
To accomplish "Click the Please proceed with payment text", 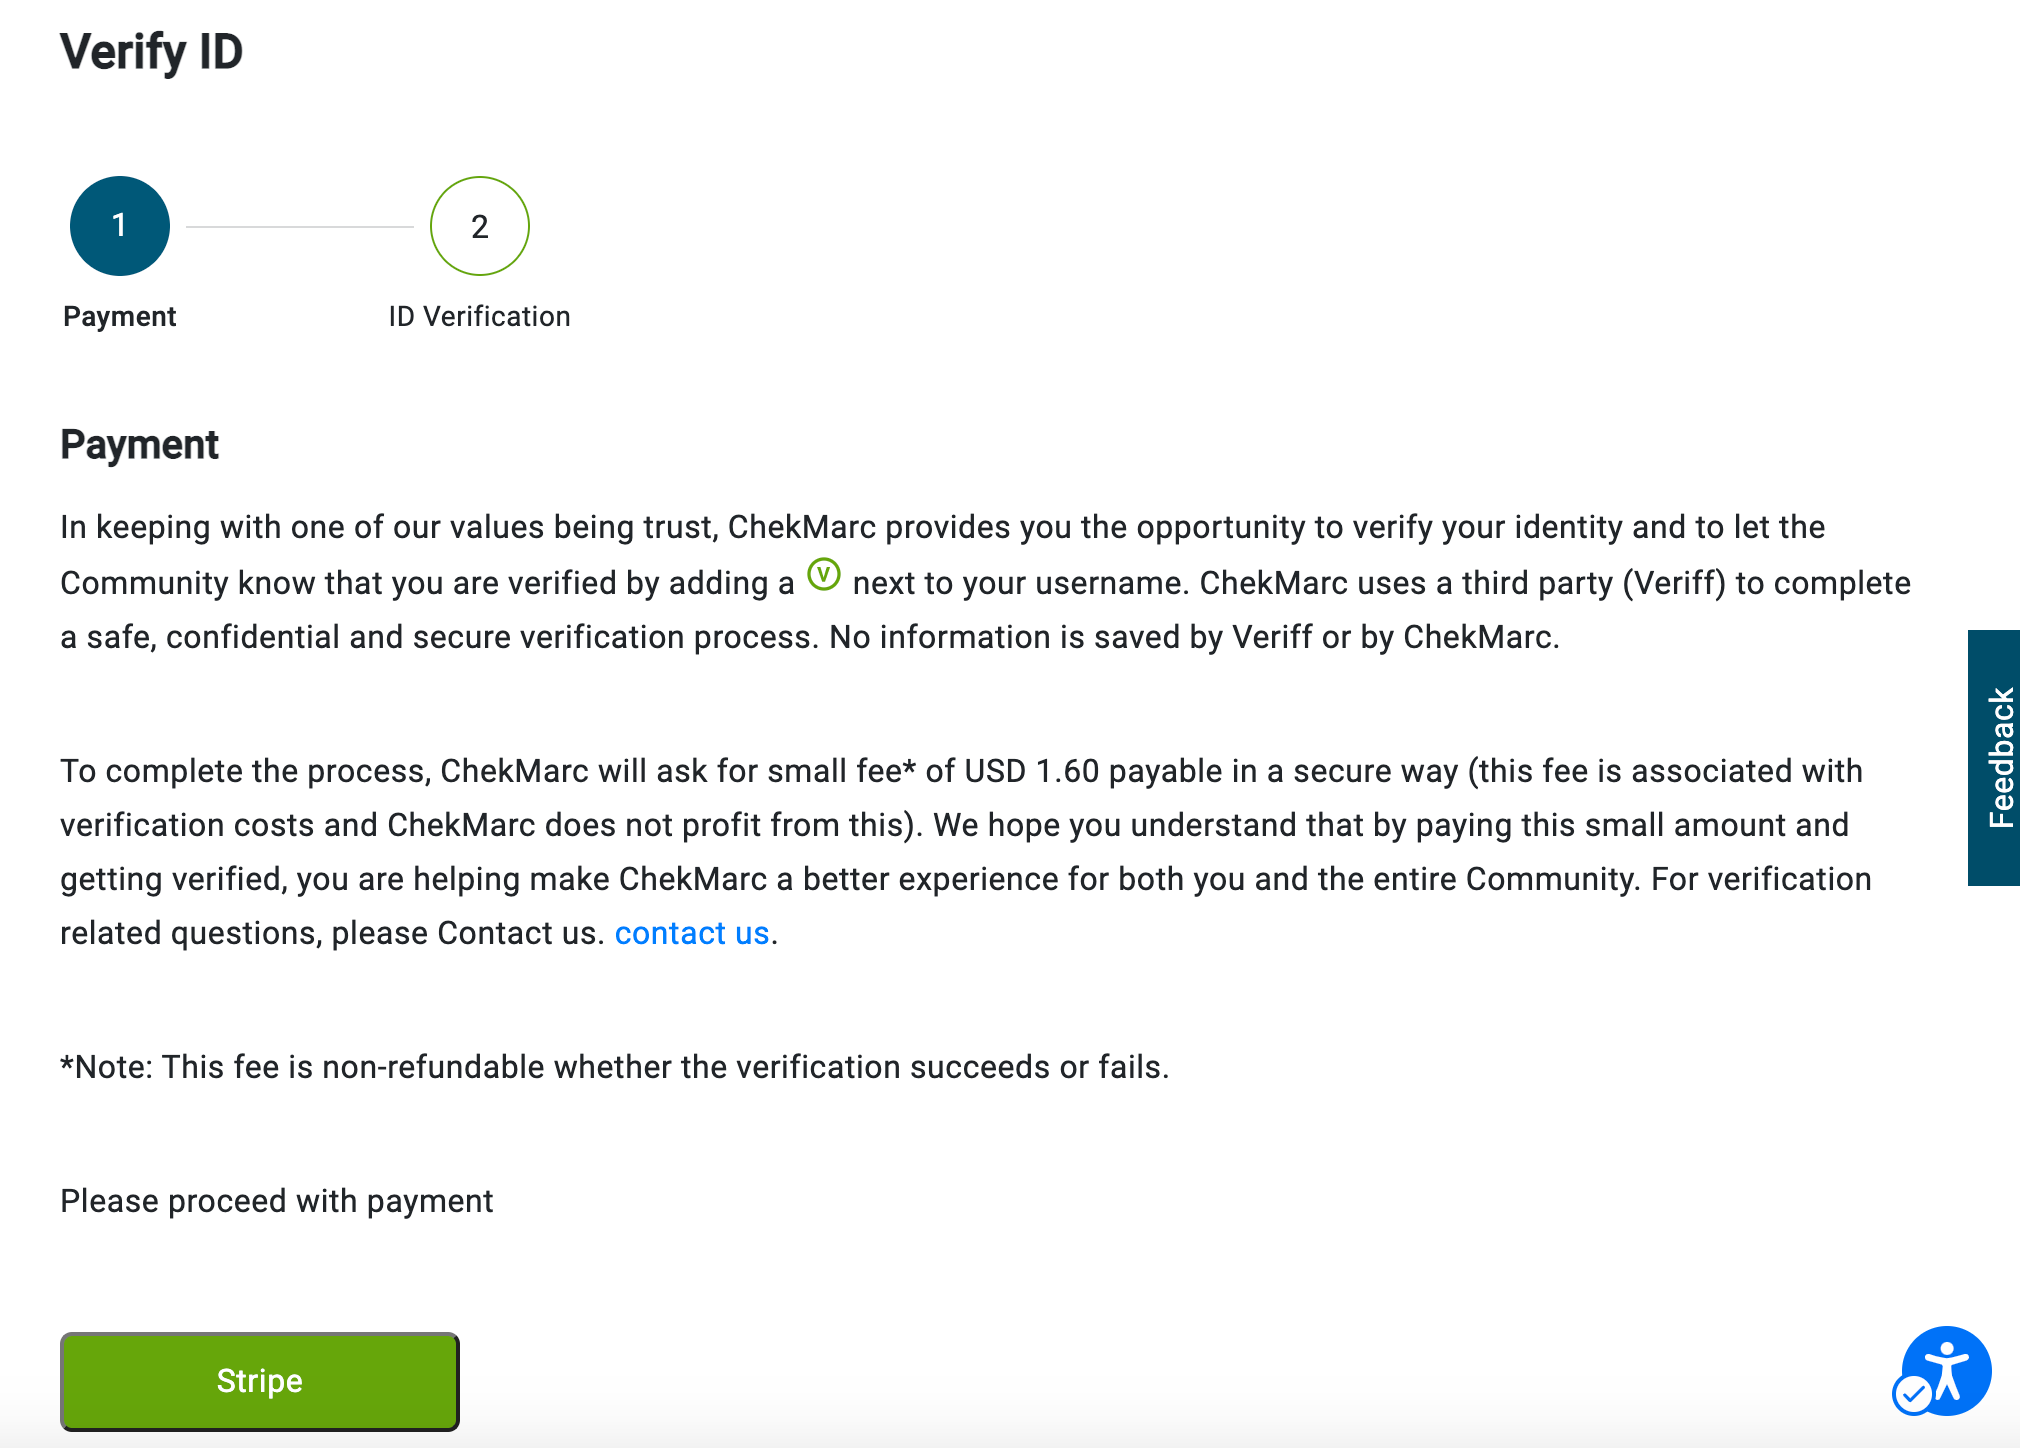I will click(x=277, y=1200).
